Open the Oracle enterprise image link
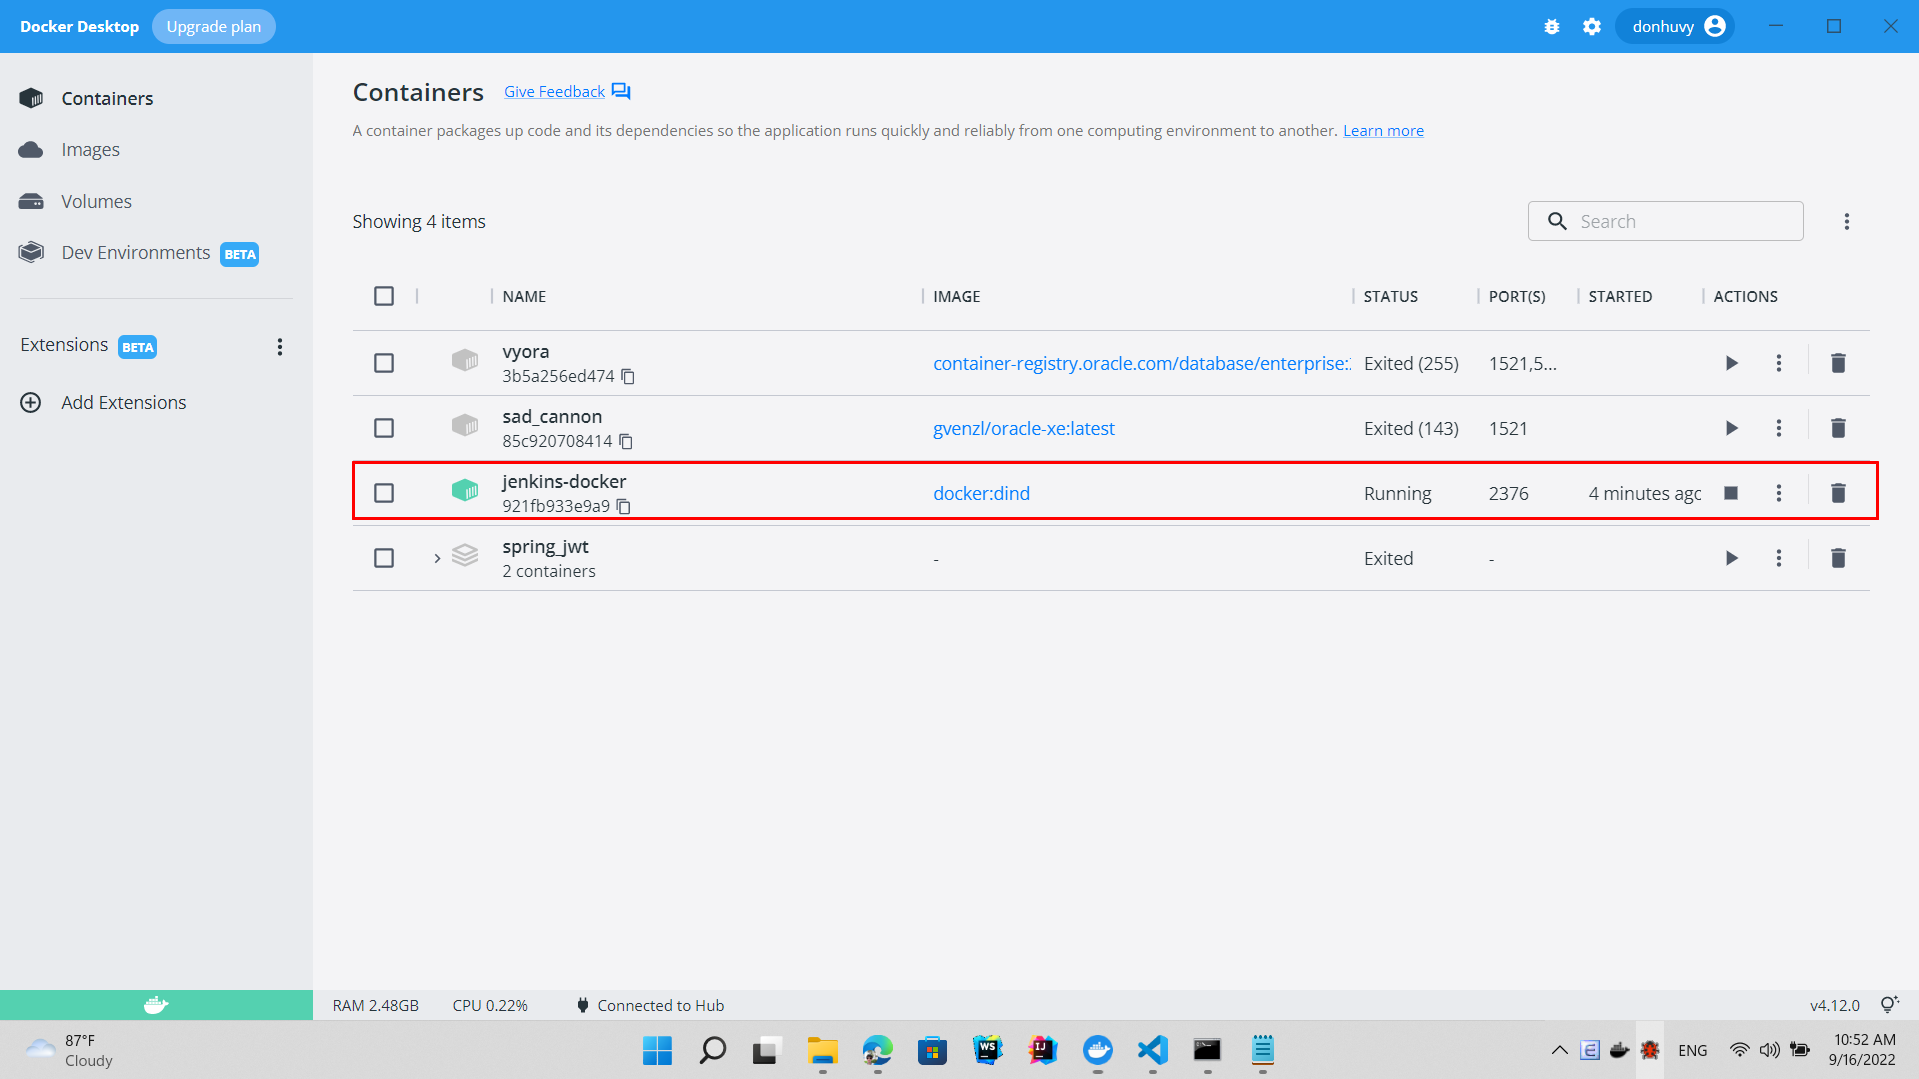The image size is (1919, 1079). point(1141,363)
